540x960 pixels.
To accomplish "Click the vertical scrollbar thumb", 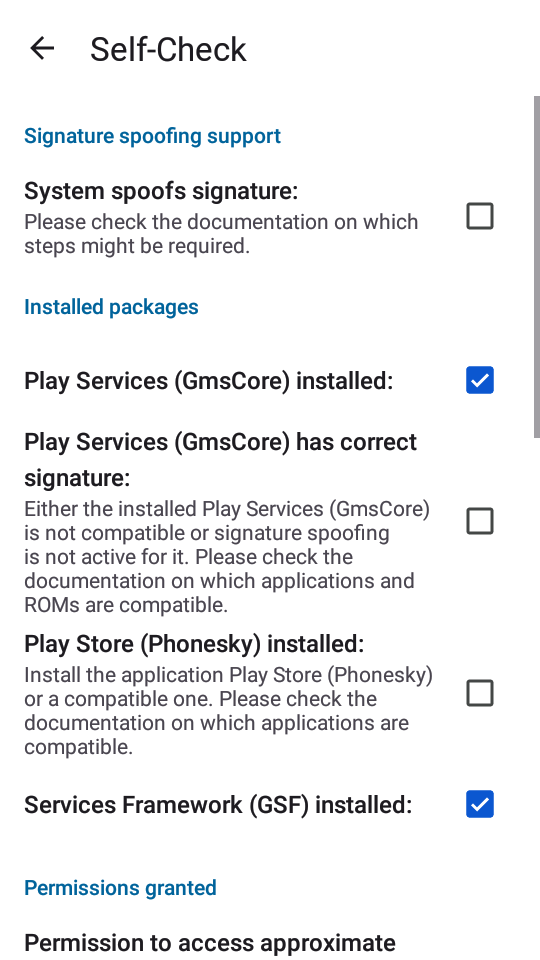I will click(x=536, y=266).
